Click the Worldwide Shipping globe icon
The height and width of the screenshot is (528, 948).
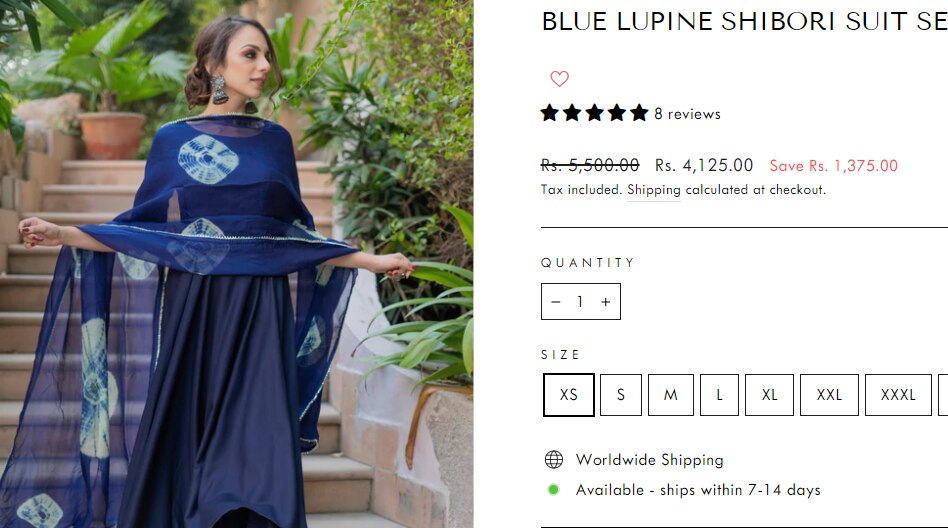point(554,460)
